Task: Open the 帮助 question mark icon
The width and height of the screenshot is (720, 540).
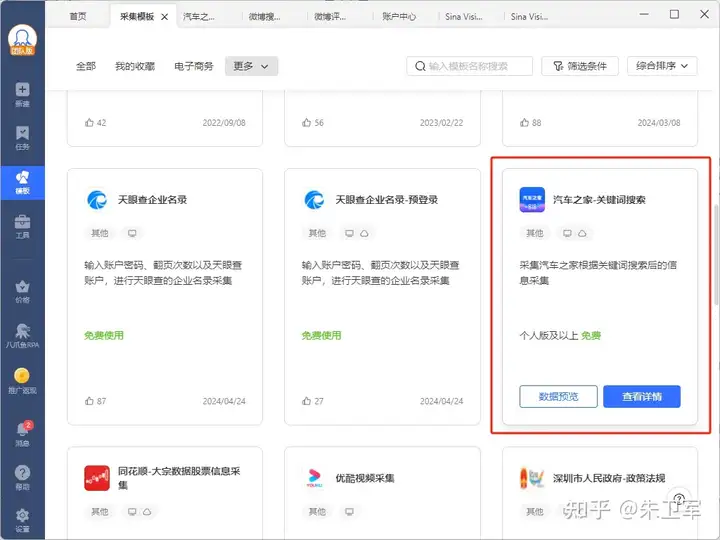Action: click(x=22, y=478)
